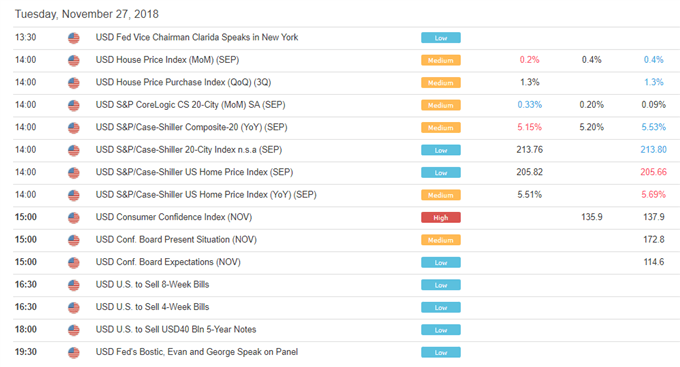The image size is (680, 367).
Task: Click red actual value 5.15%
Action: click(x=530, y=127)
